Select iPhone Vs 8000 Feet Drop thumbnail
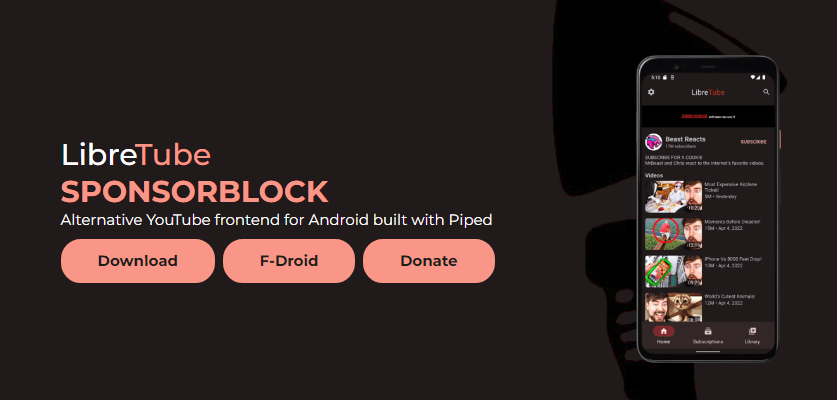The width and height of the screenshot is (837, 400). tap(673, 271)
